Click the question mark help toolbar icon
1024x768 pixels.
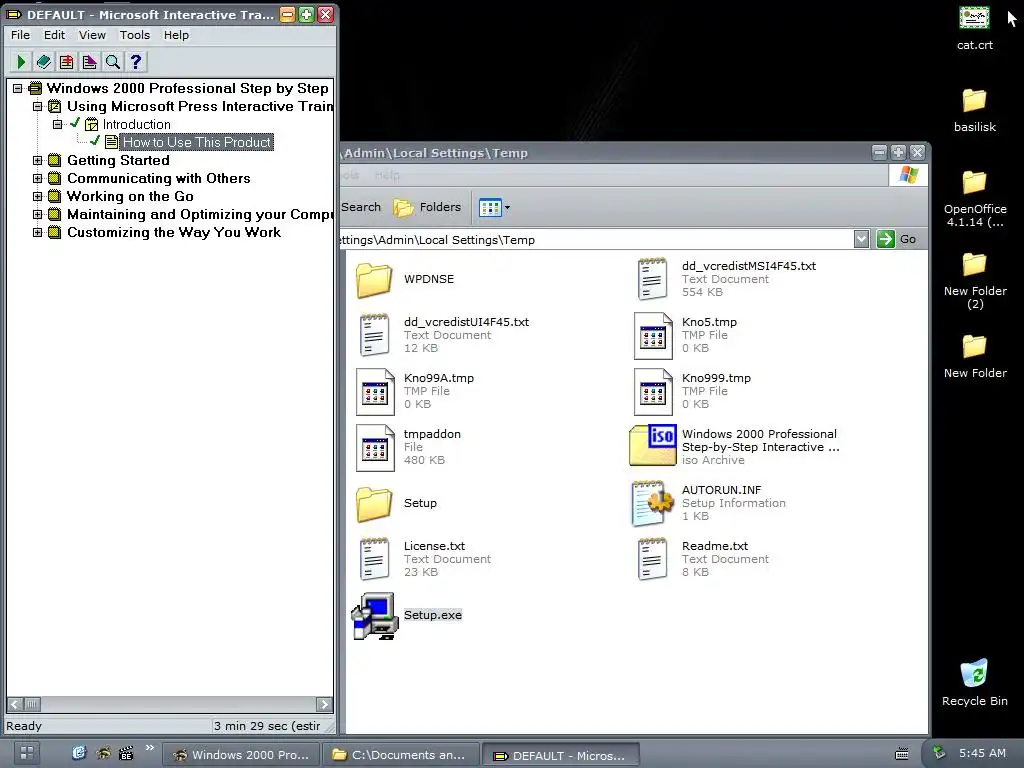pos(135,62)
